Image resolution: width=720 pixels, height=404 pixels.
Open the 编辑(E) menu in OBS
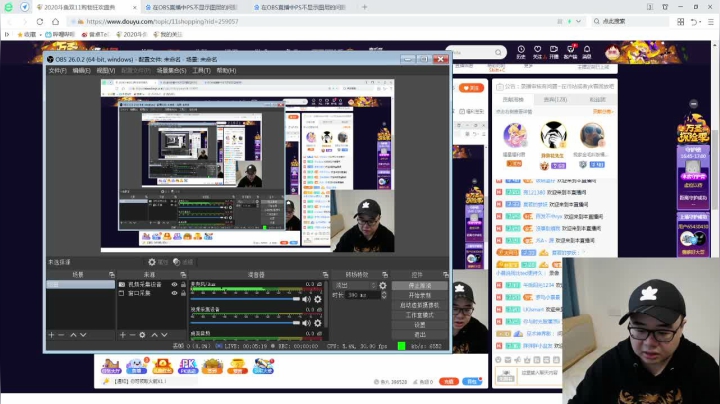tap(81, 70)
